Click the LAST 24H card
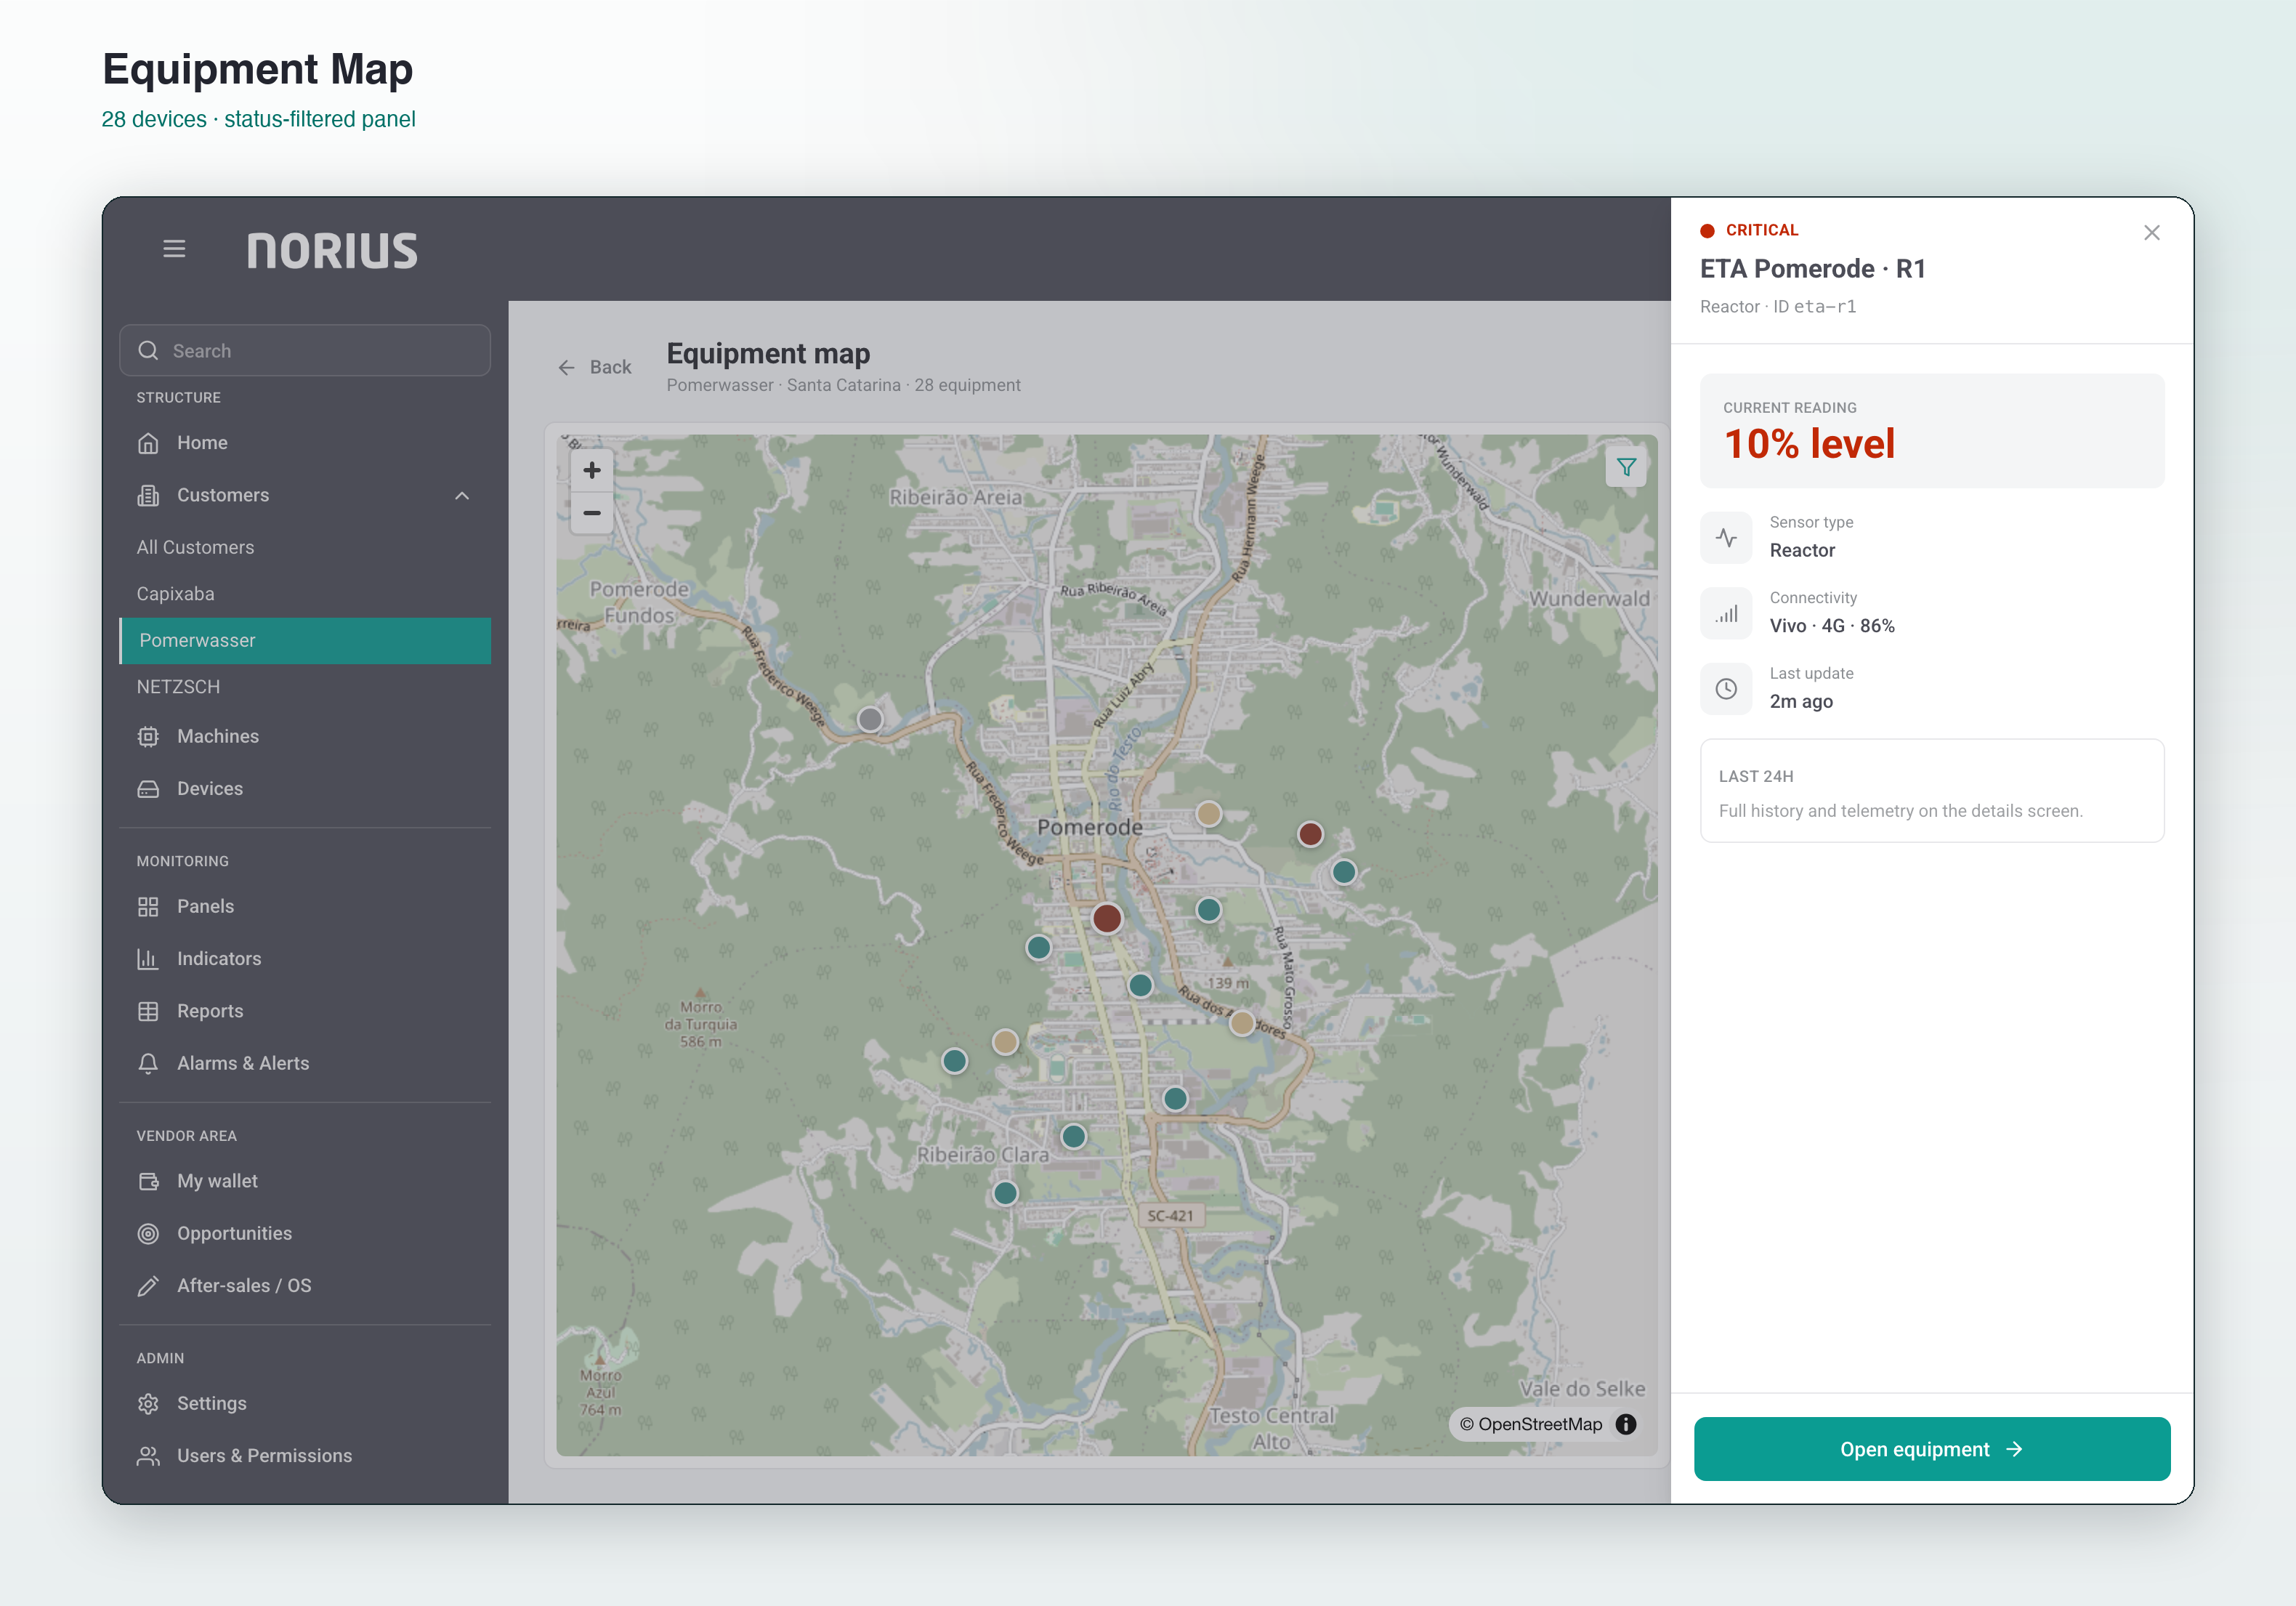The height and width of the screenshot is (1606, 2296). (1932, 791)
